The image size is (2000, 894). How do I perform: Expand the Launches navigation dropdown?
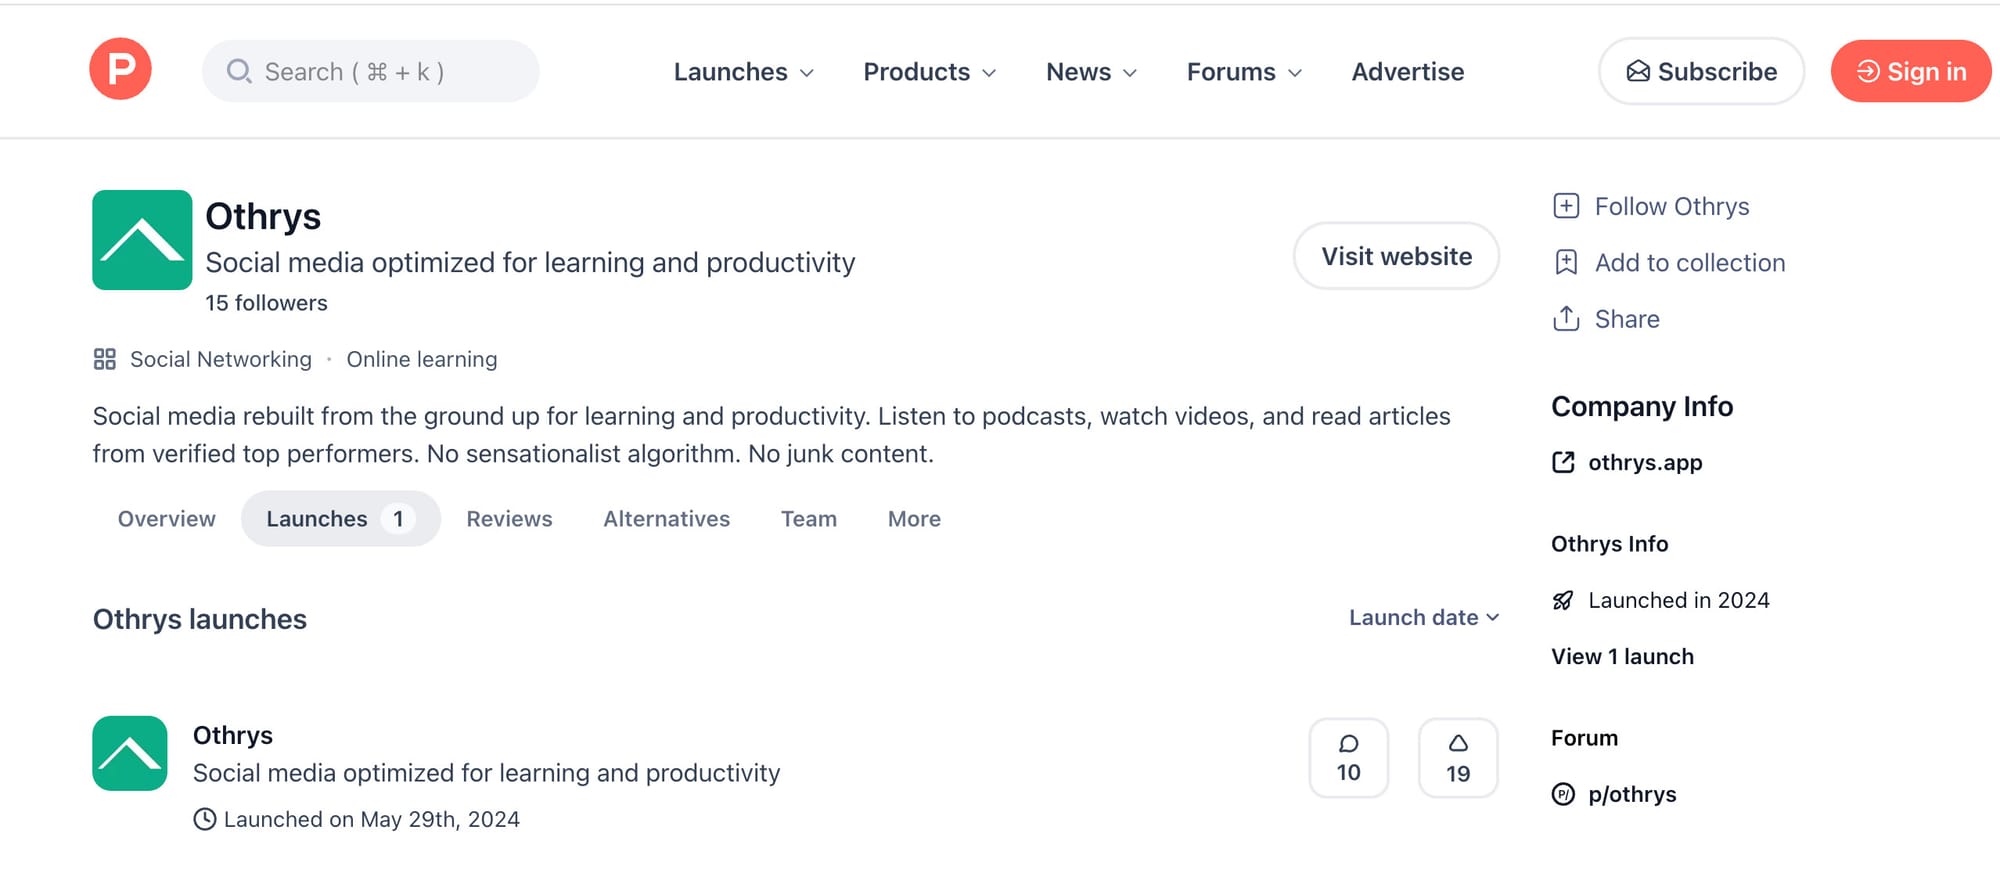744,72
